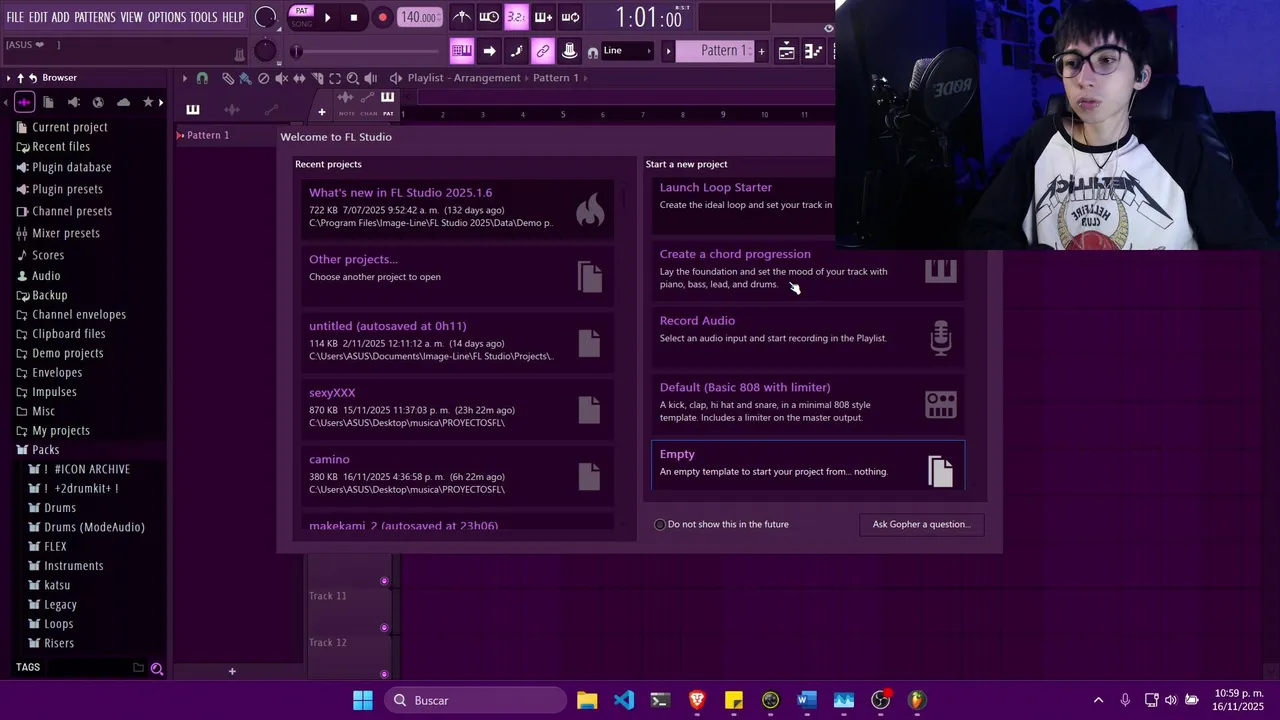Open the Playlist view icon

click(x=787, y=51)
